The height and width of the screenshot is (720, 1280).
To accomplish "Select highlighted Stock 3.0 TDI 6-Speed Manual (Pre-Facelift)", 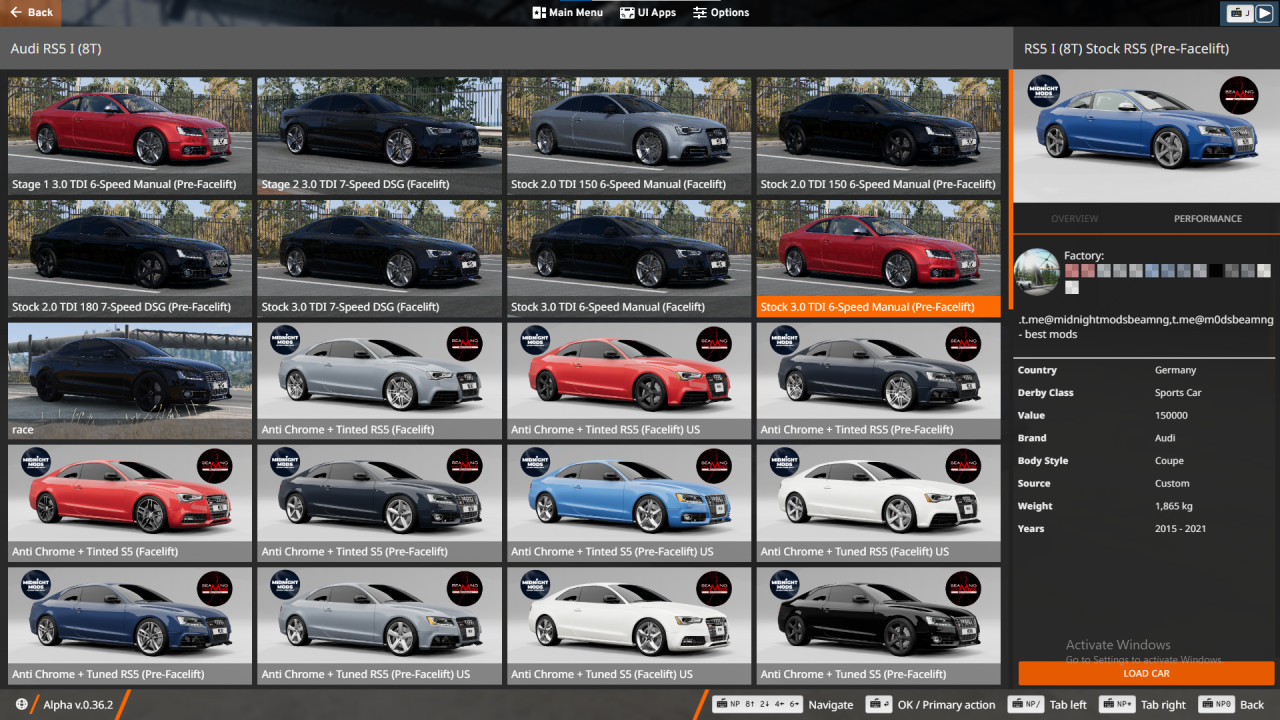I will pyautogui.click(x=878, y=258).
